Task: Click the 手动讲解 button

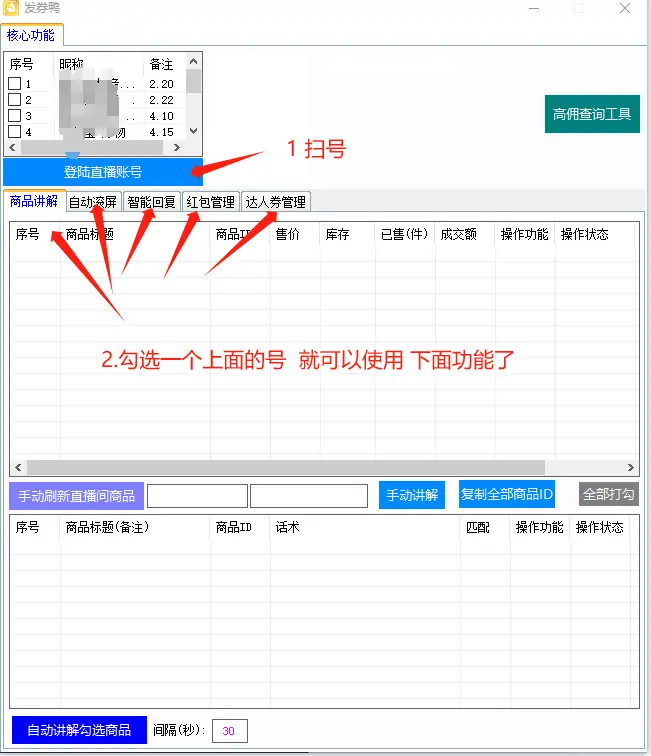Action: pos(412,495)
